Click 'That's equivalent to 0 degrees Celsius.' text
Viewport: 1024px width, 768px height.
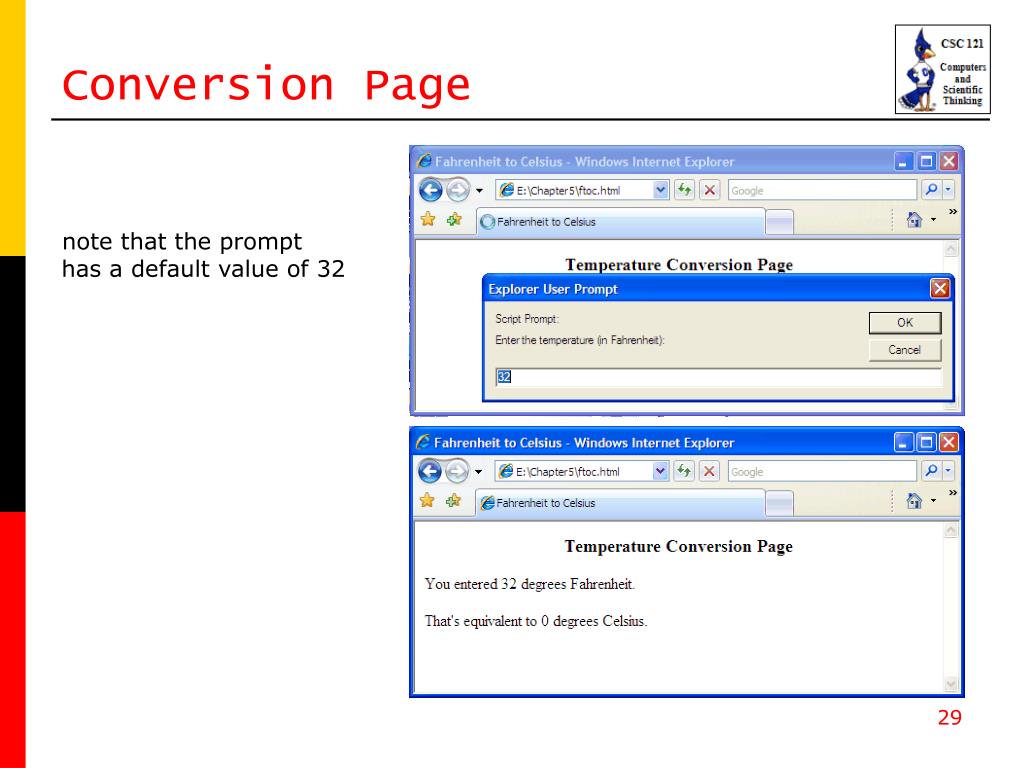click(x=536, y=621)
